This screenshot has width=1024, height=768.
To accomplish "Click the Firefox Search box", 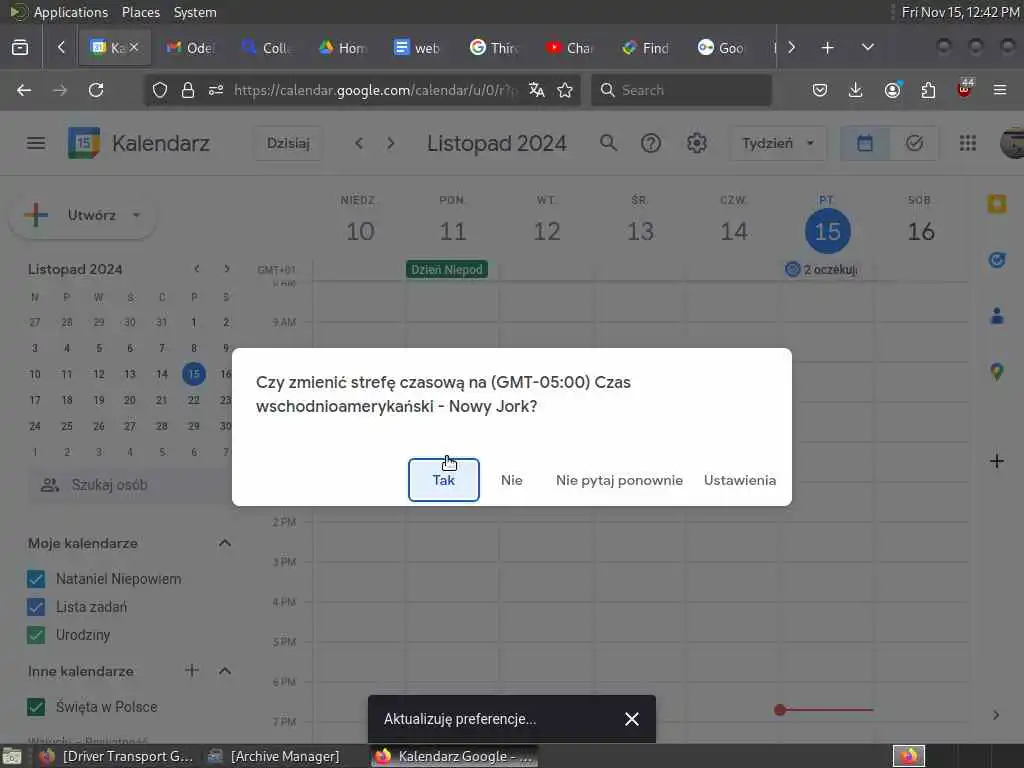I will click(x=681, y=90).
